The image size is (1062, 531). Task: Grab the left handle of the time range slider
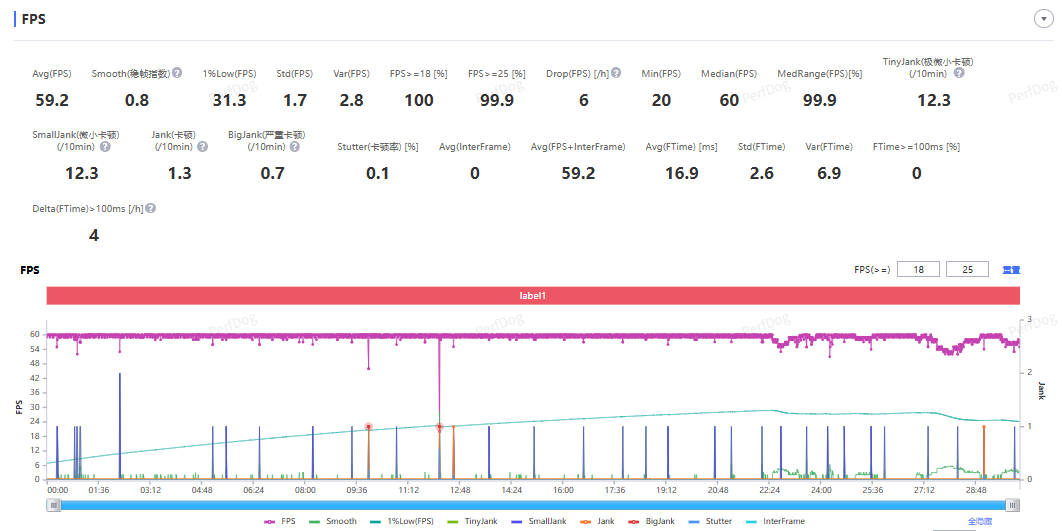[54, 505]
